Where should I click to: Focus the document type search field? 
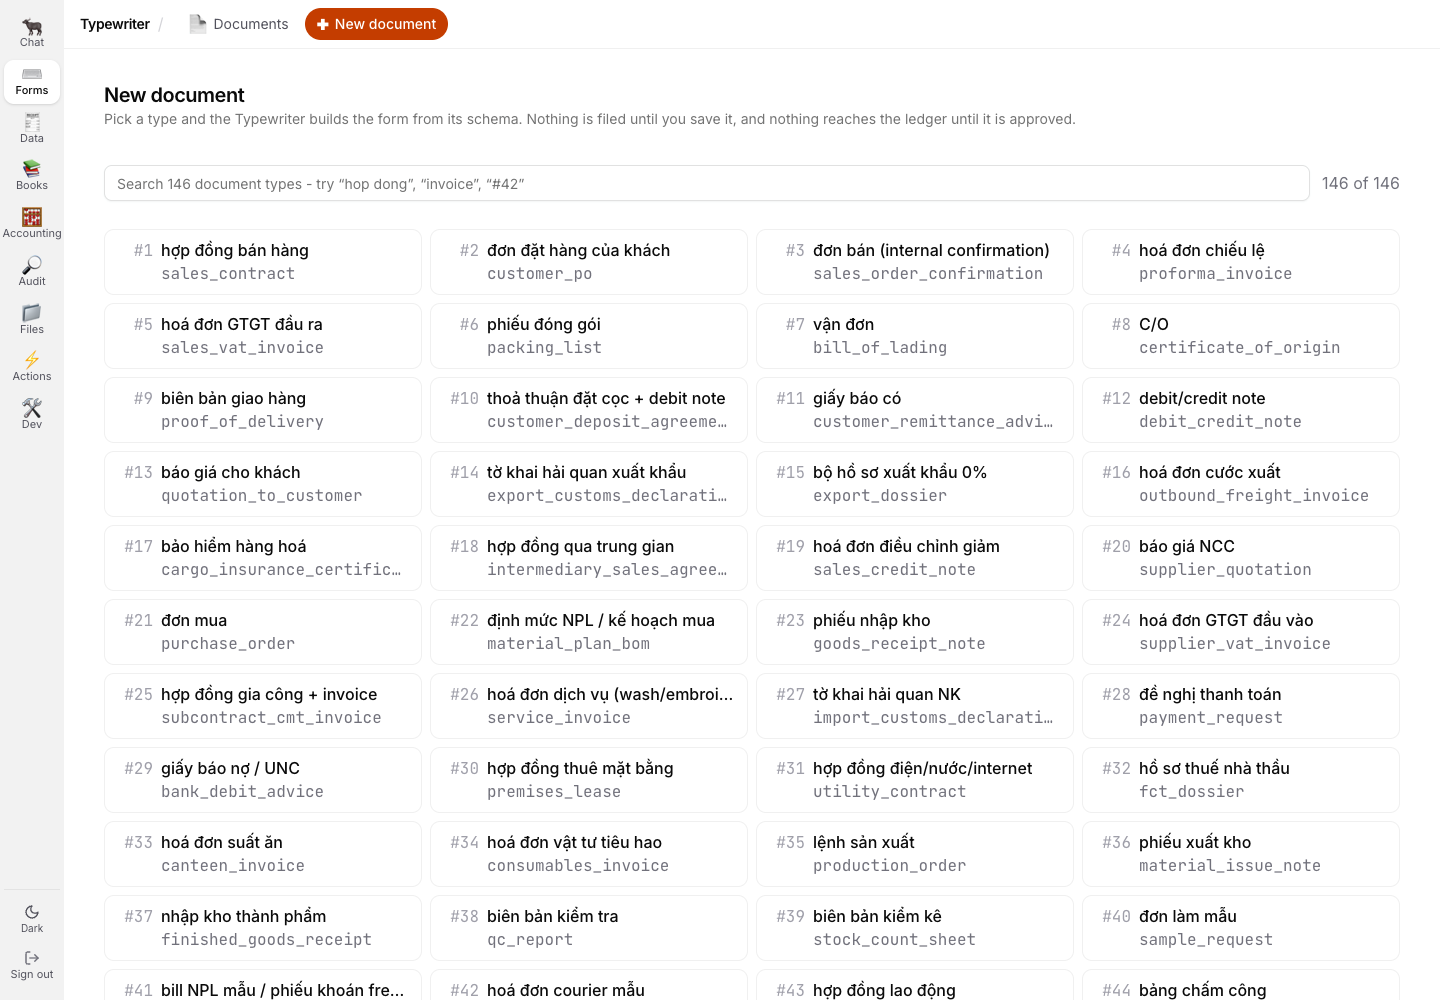click(707, 183)
